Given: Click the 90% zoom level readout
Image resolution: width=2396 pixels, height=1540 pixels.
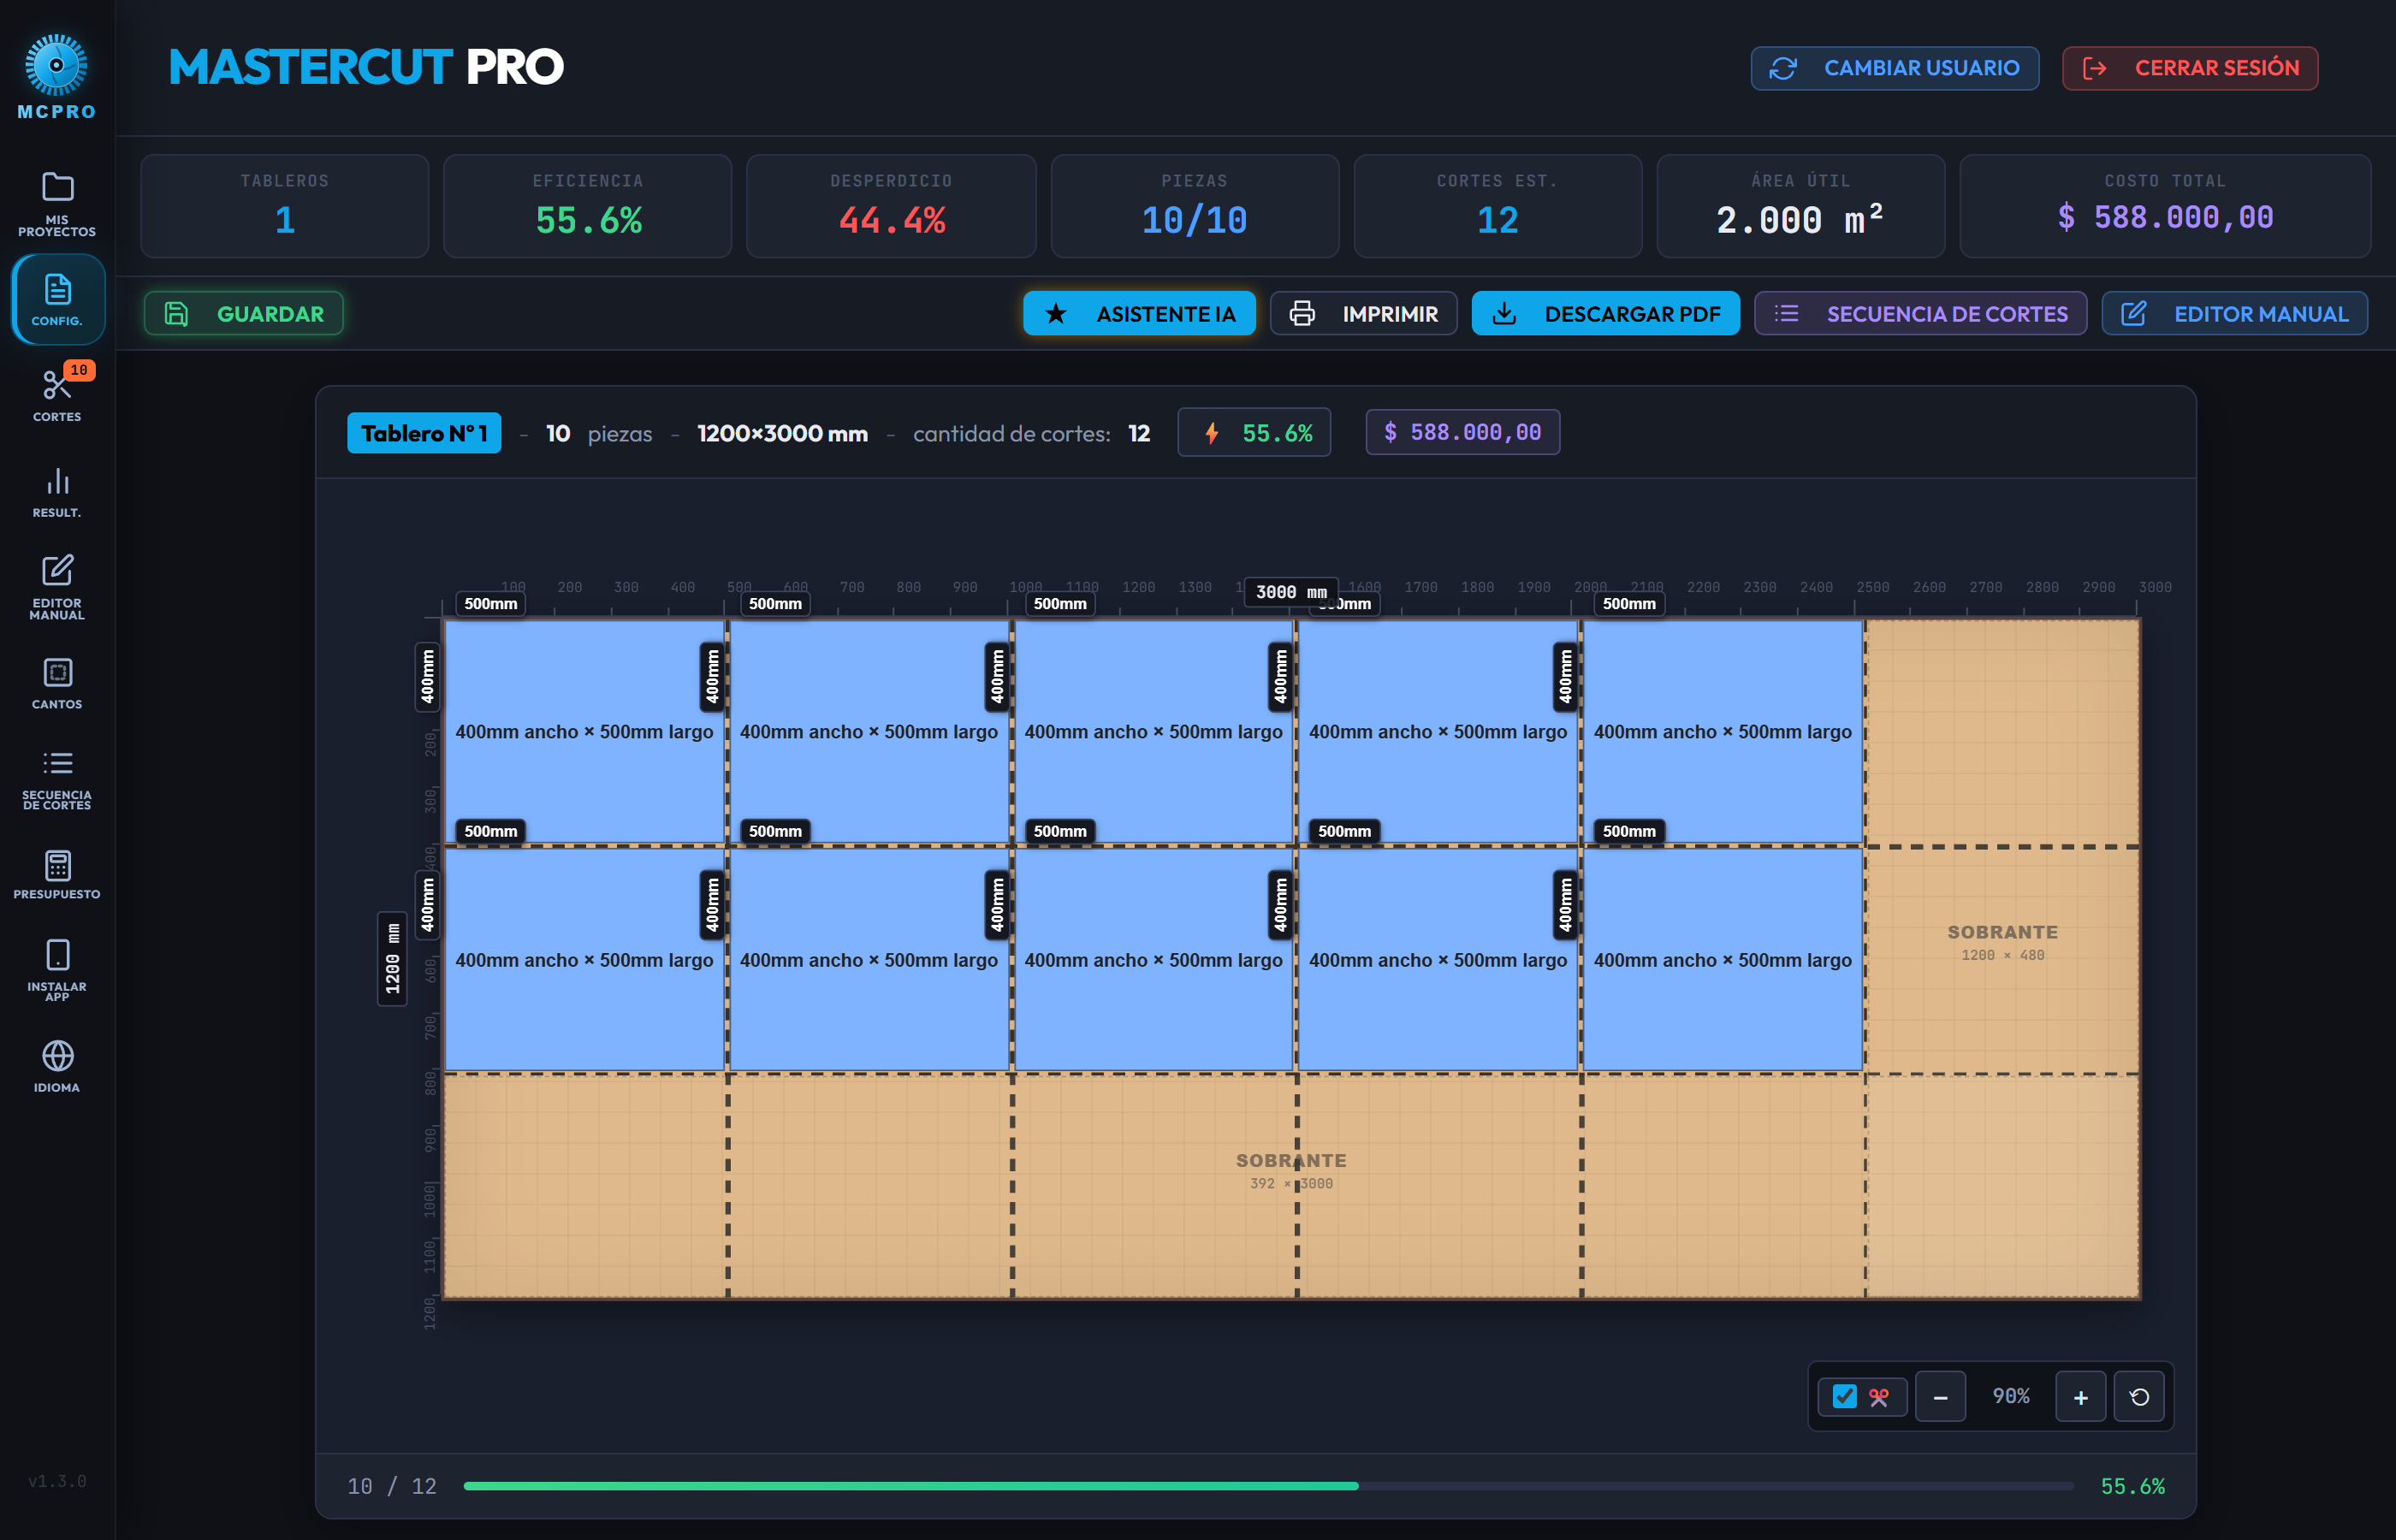Looking at the screenshot, I should [2011, 1396].
